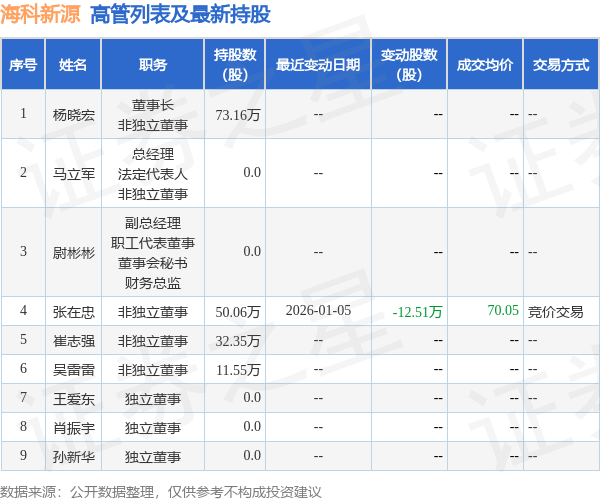Click the 交易方式 column header
Viewport: 600px width, 501px height.
pos(561,65)
